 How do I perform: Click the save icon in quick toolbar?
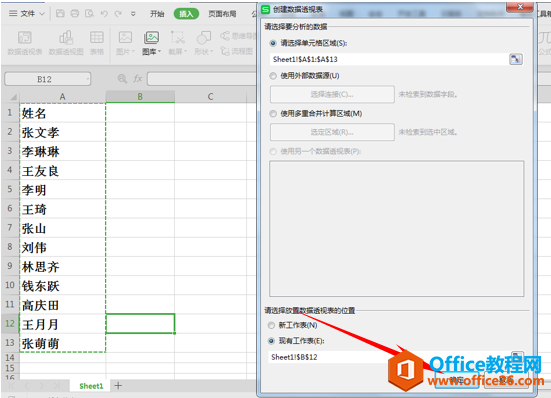click(60, 14)
